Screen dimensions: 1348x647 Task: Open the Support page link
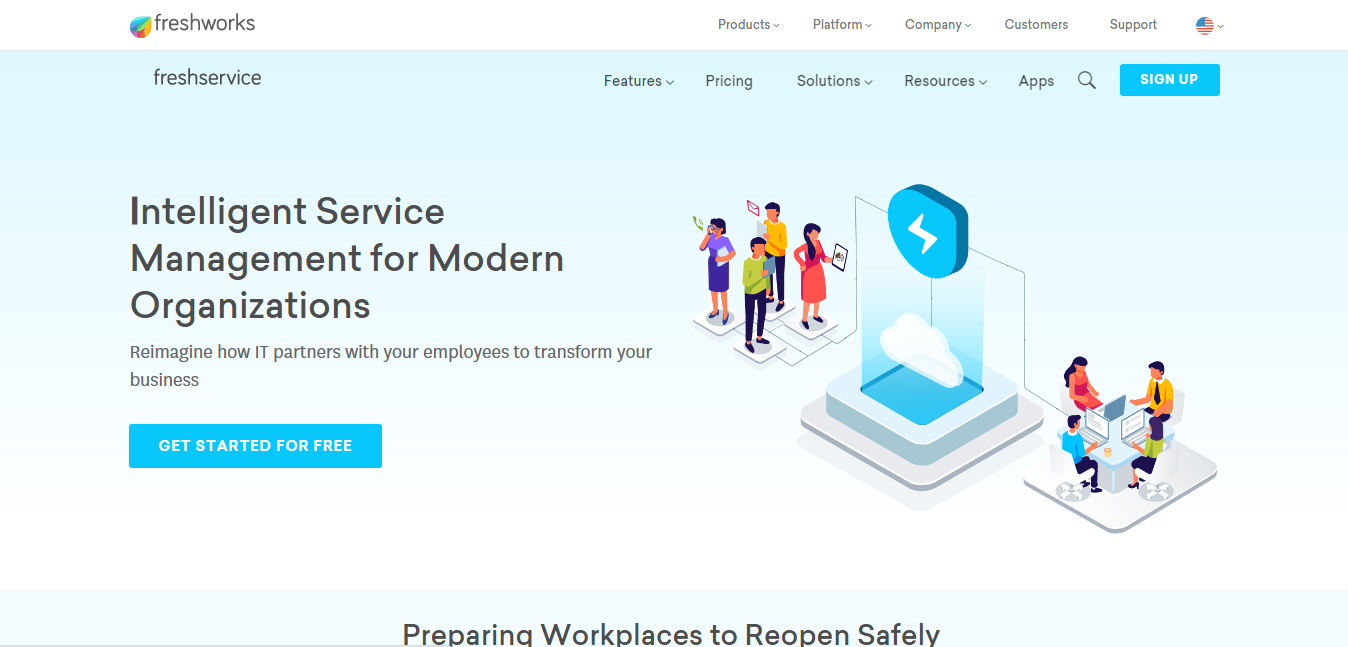click(x=1133, y=24)
